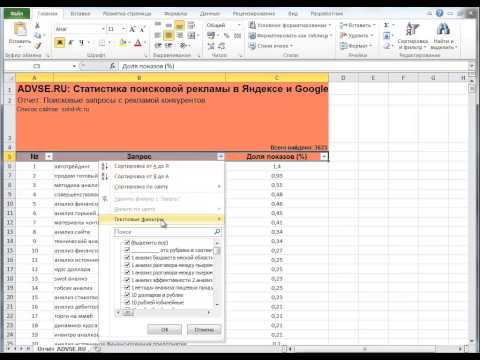Viewport: 480px width, 360px height.
Task: Confirm the filter with OK button
Action: click(164, 330)
